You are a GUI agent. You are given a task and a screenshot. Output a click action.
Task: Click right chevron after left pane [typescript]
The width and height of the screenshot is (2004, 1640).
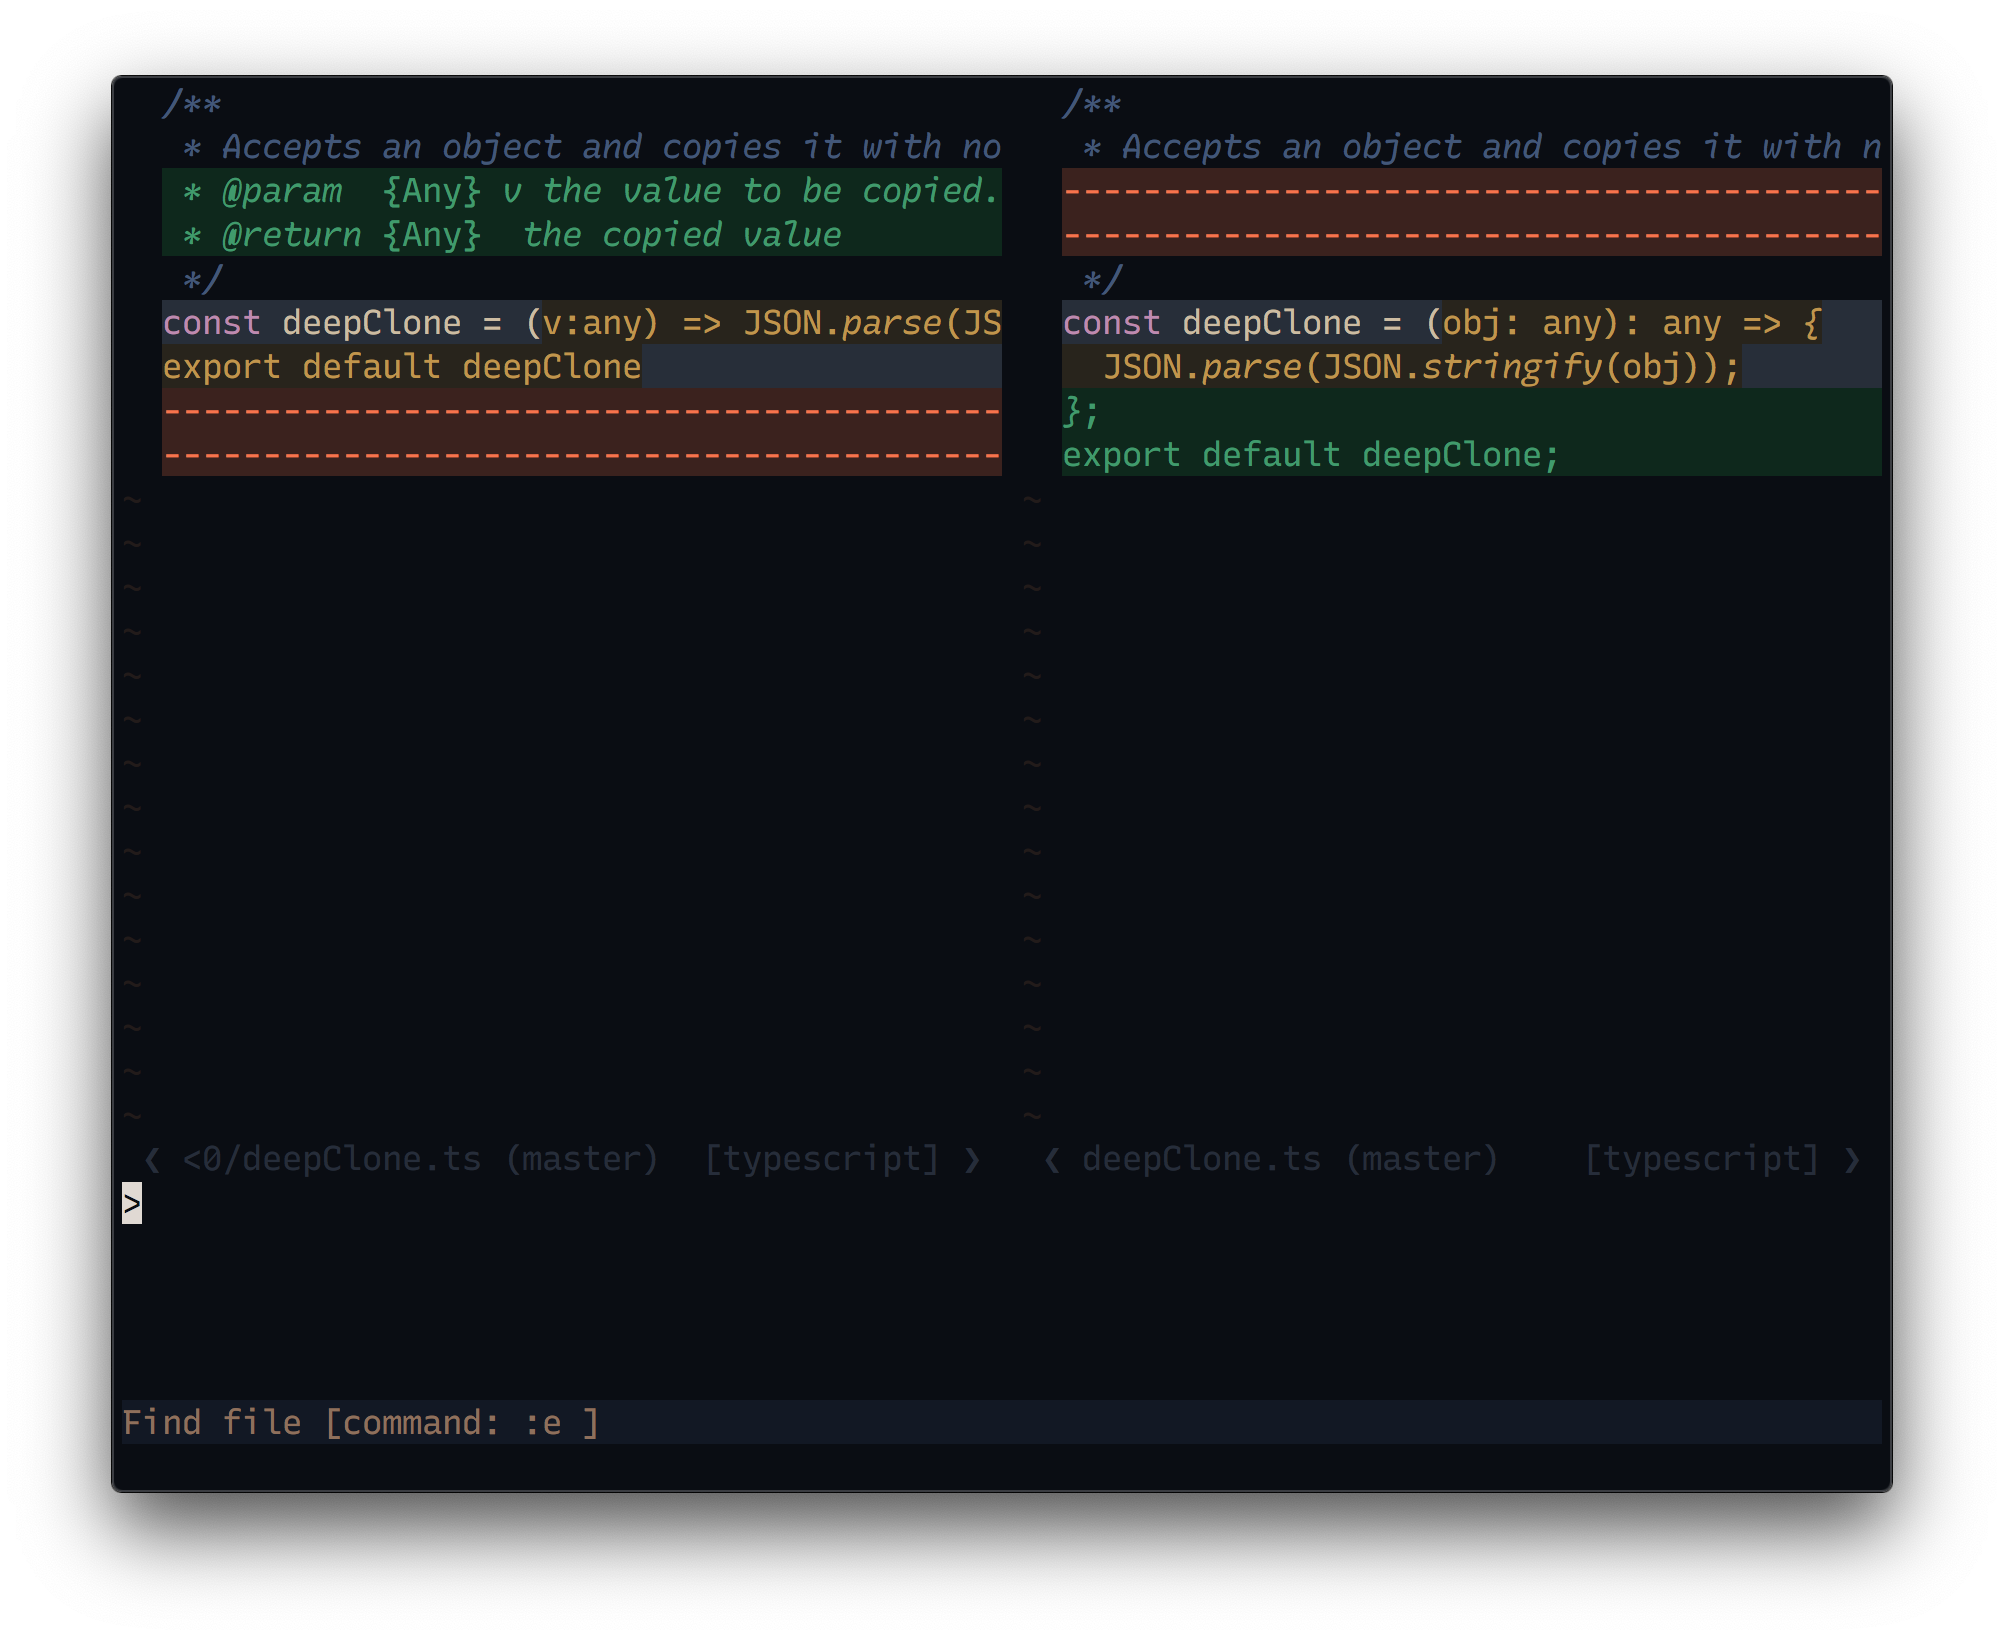coord(972,1160)
